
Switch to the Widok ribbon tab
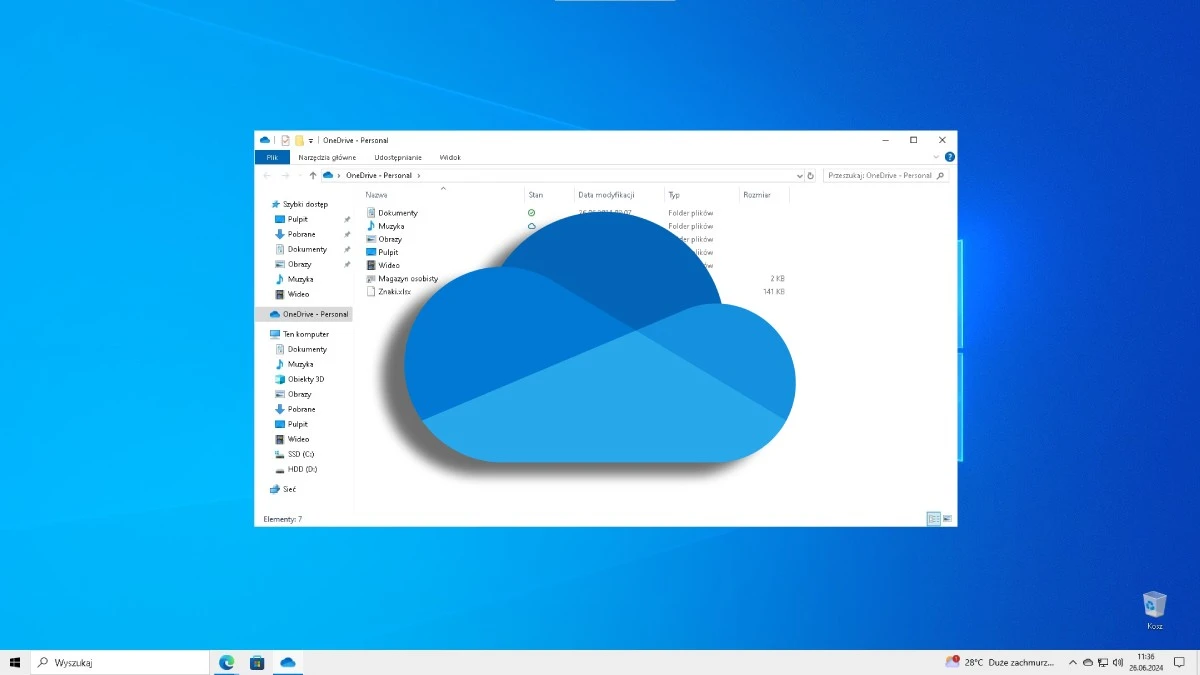[x=450, y=157]
